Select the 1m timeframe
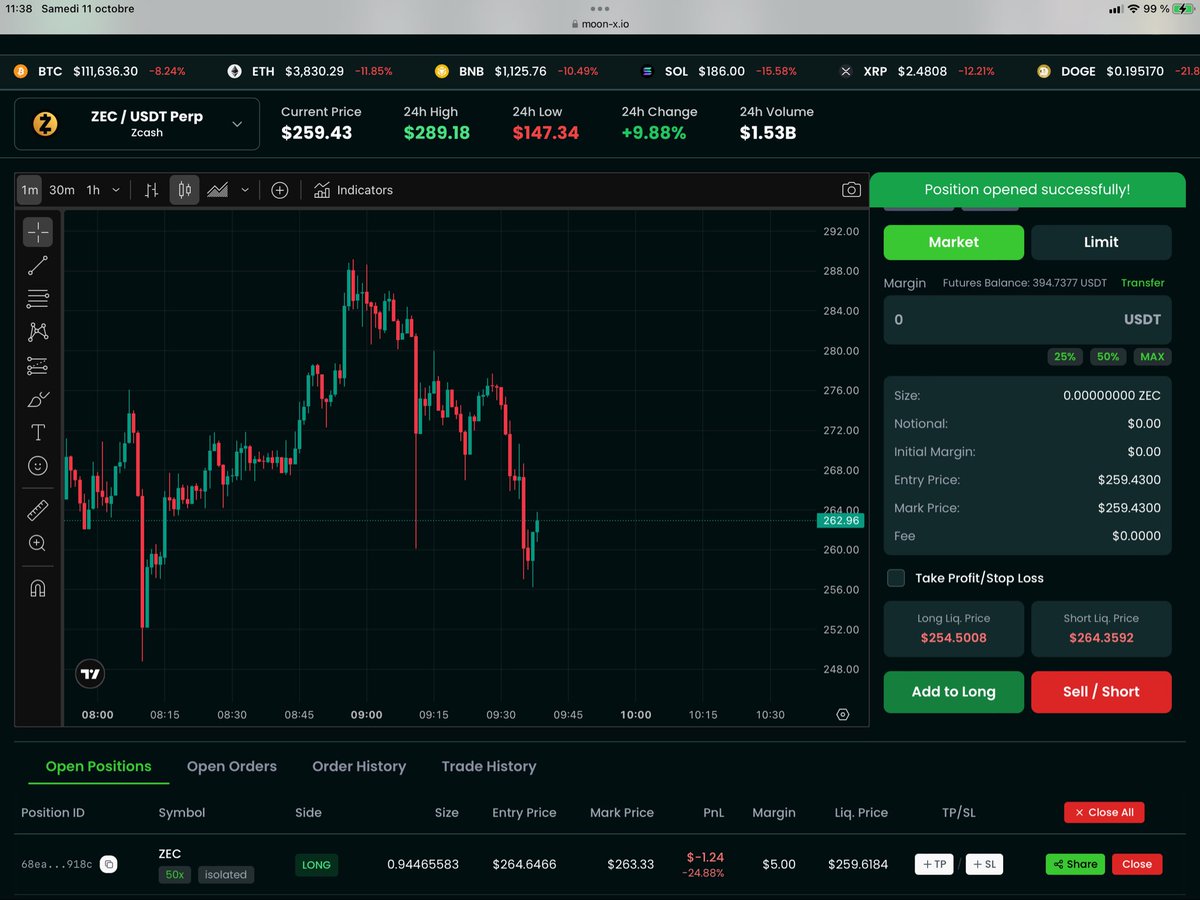Viewport: 1200px width, 900px height. tap(30, 190)
